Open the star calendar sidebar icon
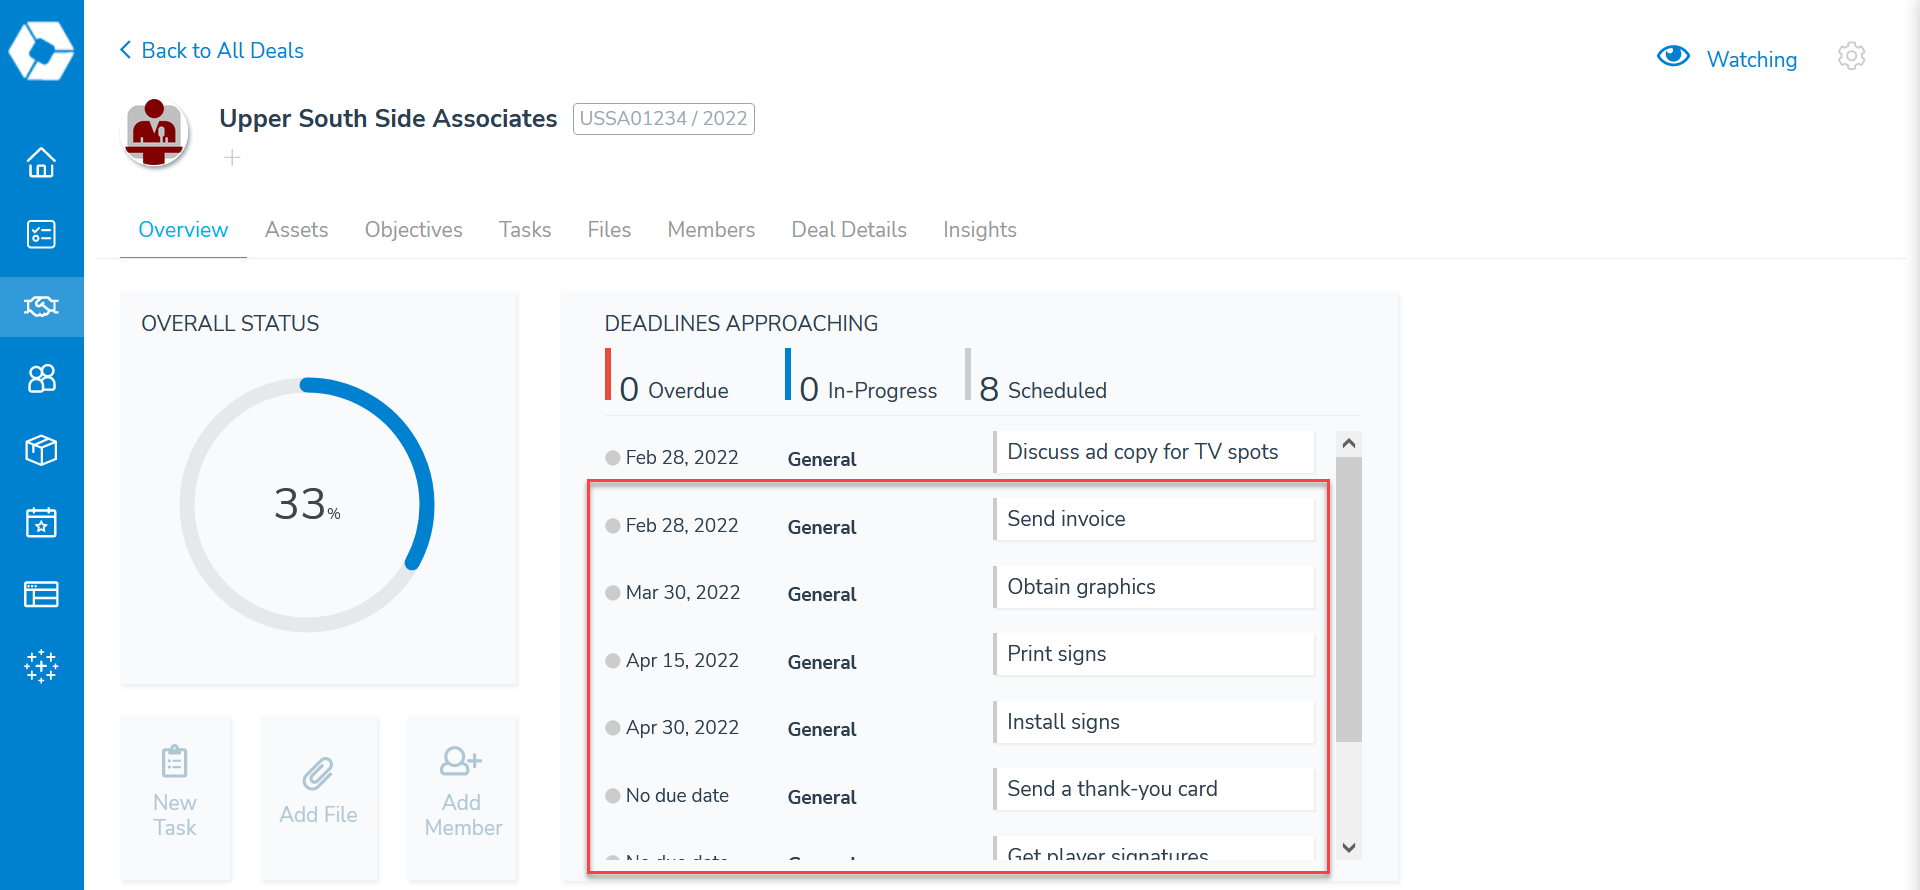The image size is (1920, 890). [41, 522]
